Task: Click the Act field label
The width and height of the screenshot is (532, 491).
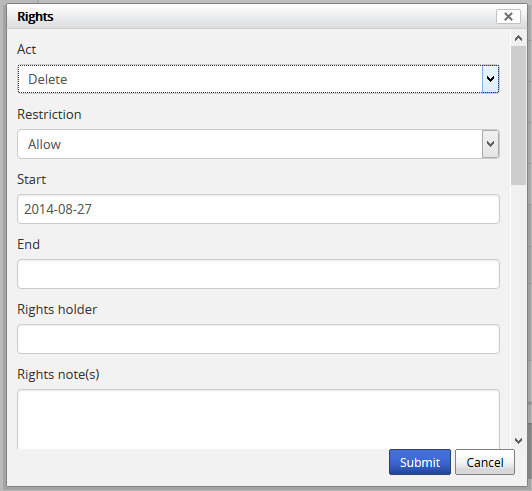Action: tap(26, 49)
